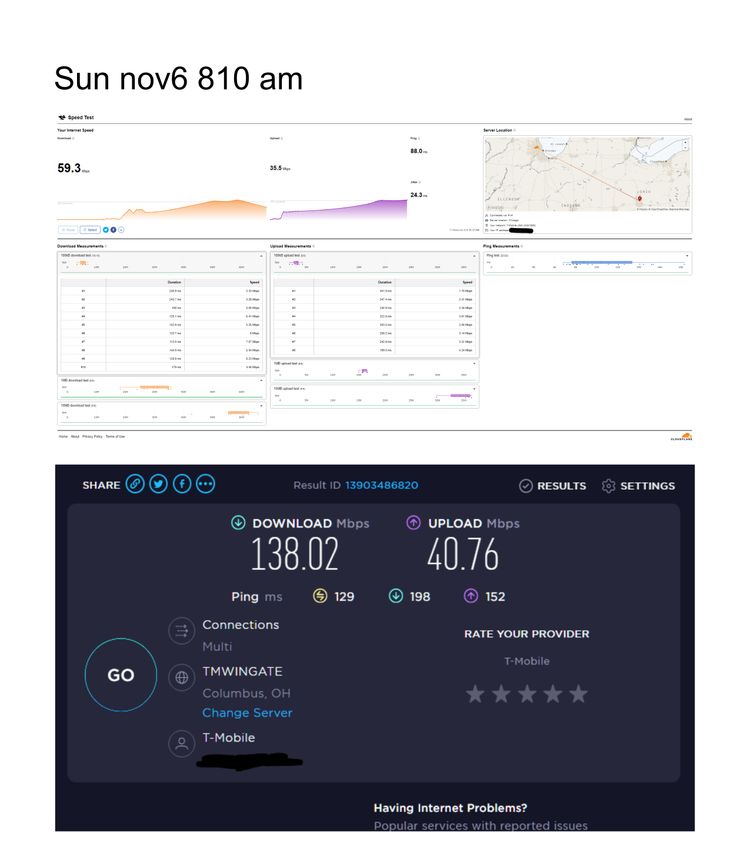Image resolution: width=750 pixels, height=842 pixels.
Task: Click the orange download speed graph
Action: tap(162, 209)
